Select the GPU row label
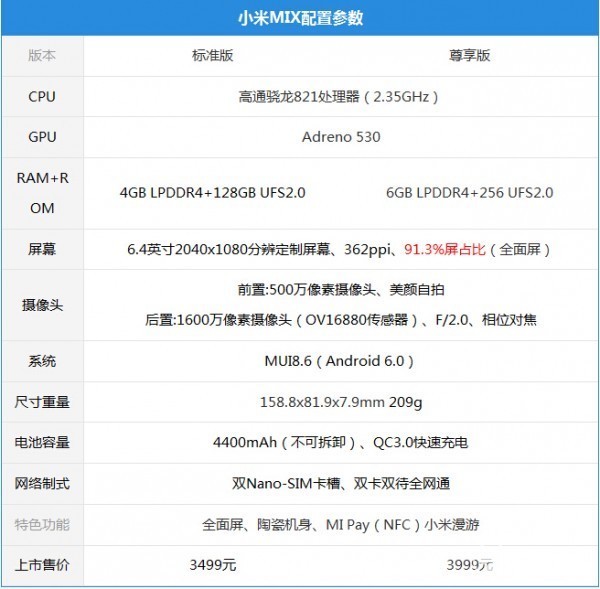This screenshot has height=589, width=600. pyautogui.click(x=42, y=137)
